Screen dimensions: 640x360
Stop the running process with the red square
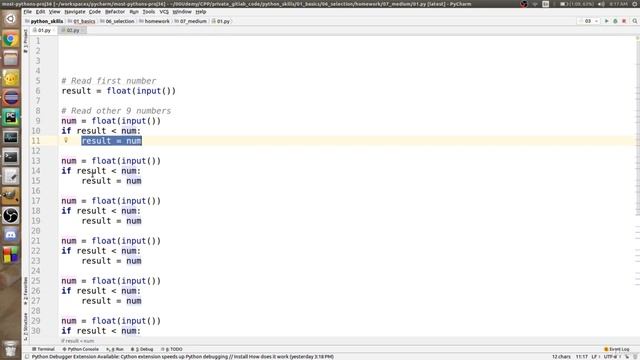click(624, 21)
